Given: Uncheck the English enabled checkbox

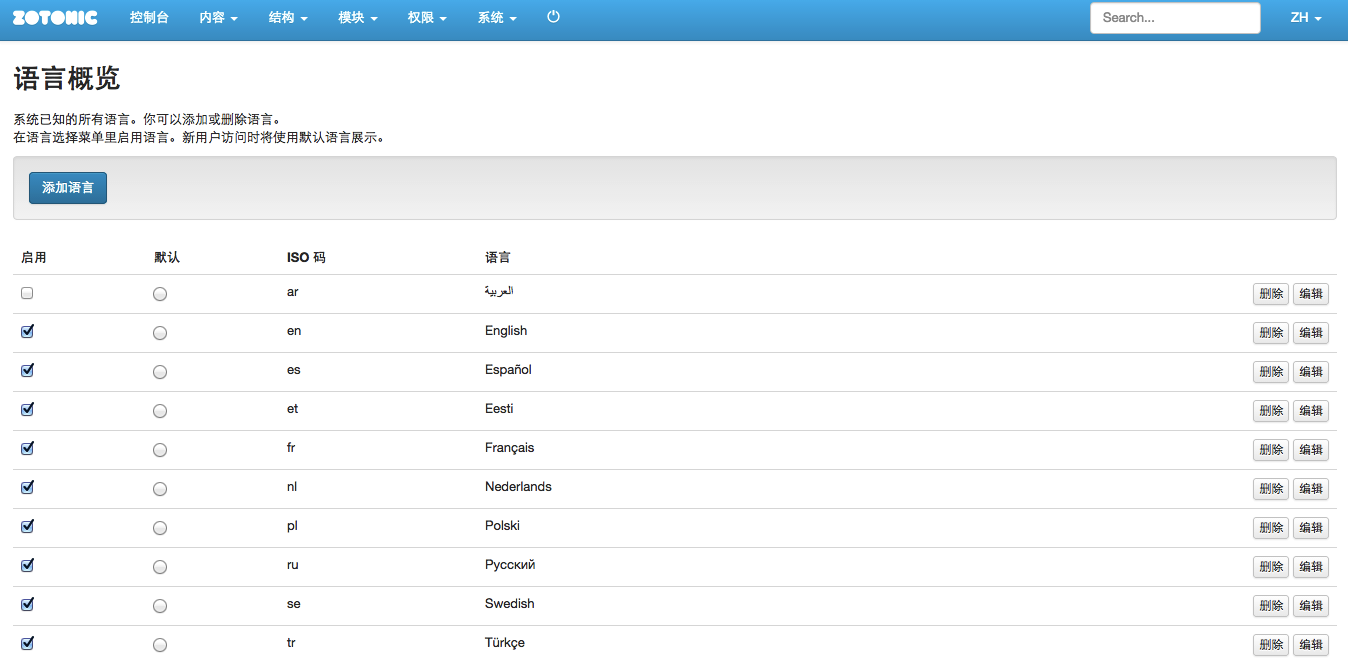Looking at the screenshot, I should pos(27,331).
